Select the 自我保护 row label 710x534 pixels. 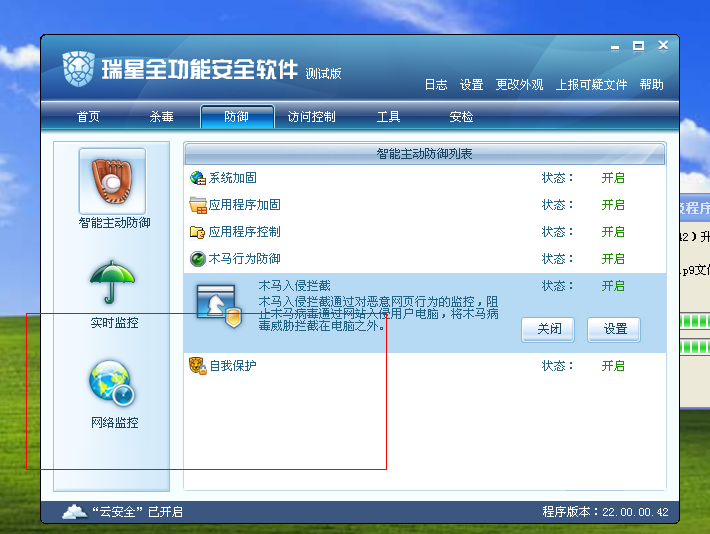pyautogui.click(x=233, y=366)
